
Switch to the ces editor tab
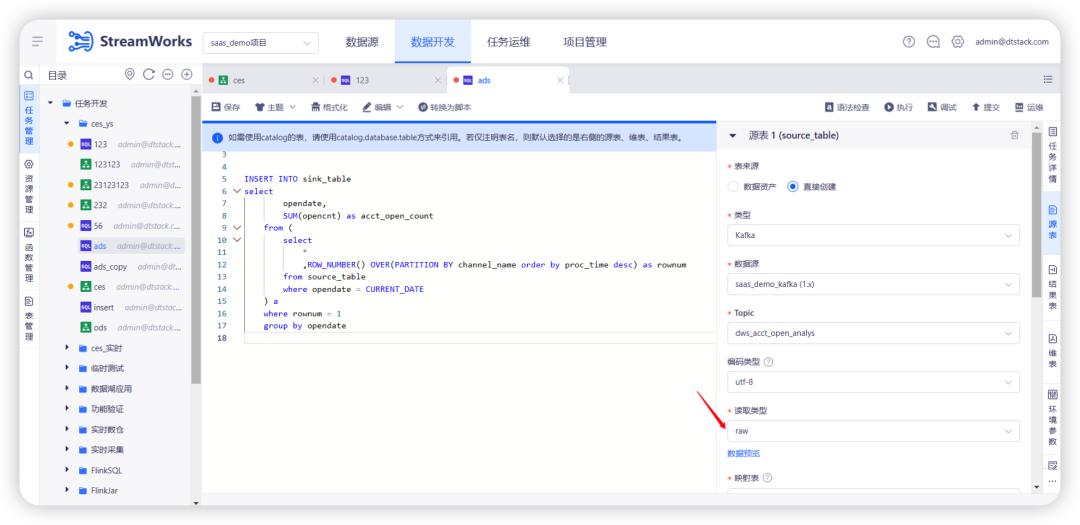pos(238,80)
